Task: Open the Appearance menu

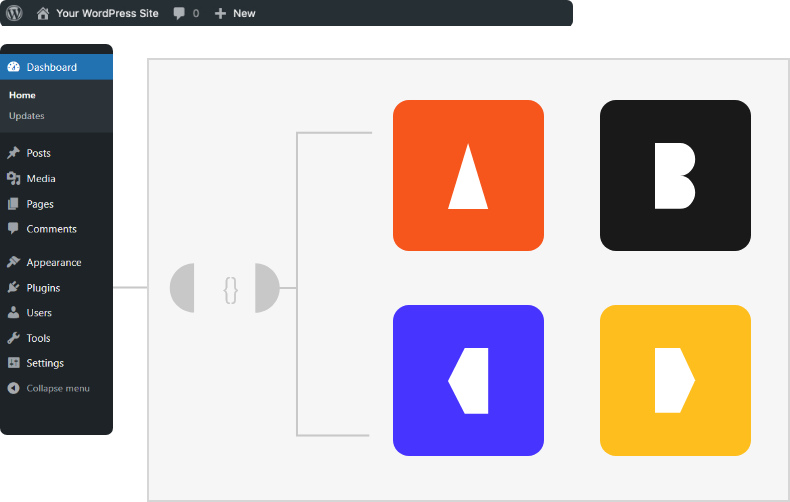Action: [x=54, y=263]
